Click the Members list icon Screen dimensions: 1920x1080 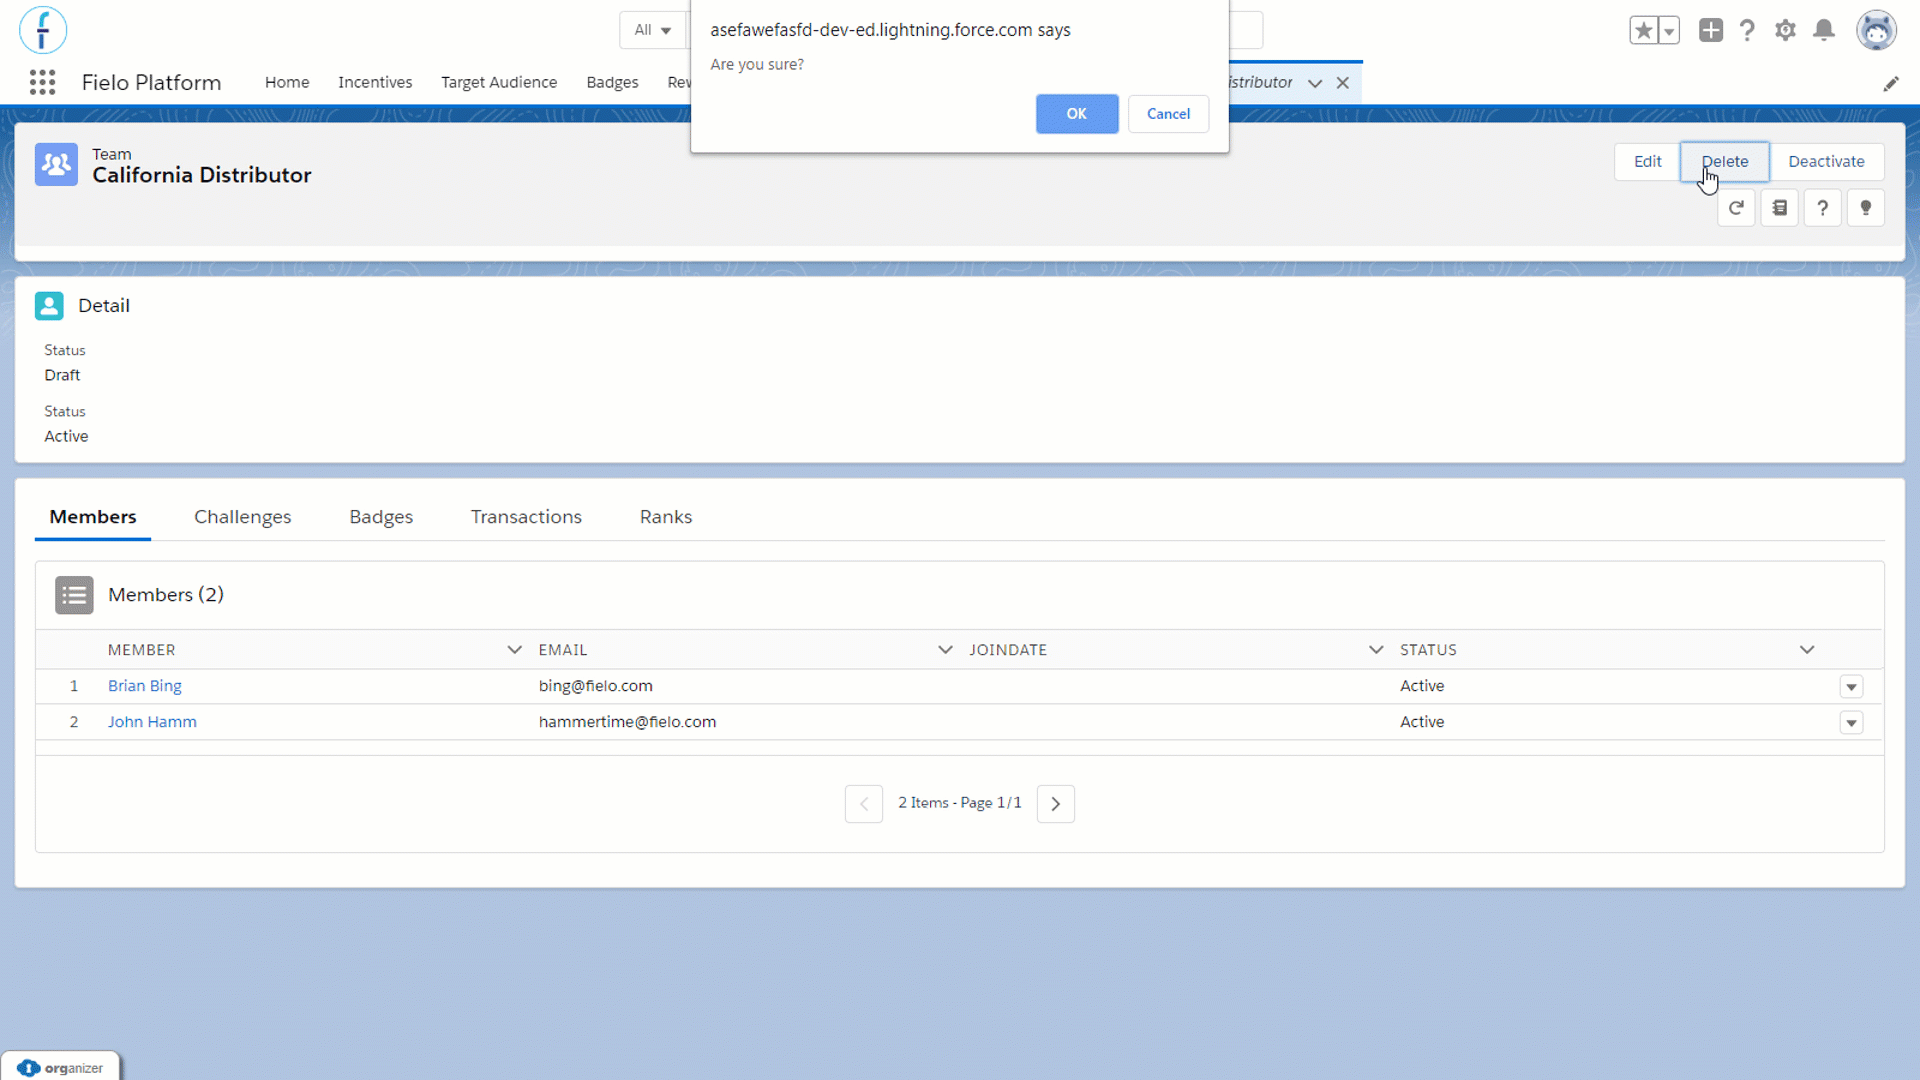click(x=74, y=595)
